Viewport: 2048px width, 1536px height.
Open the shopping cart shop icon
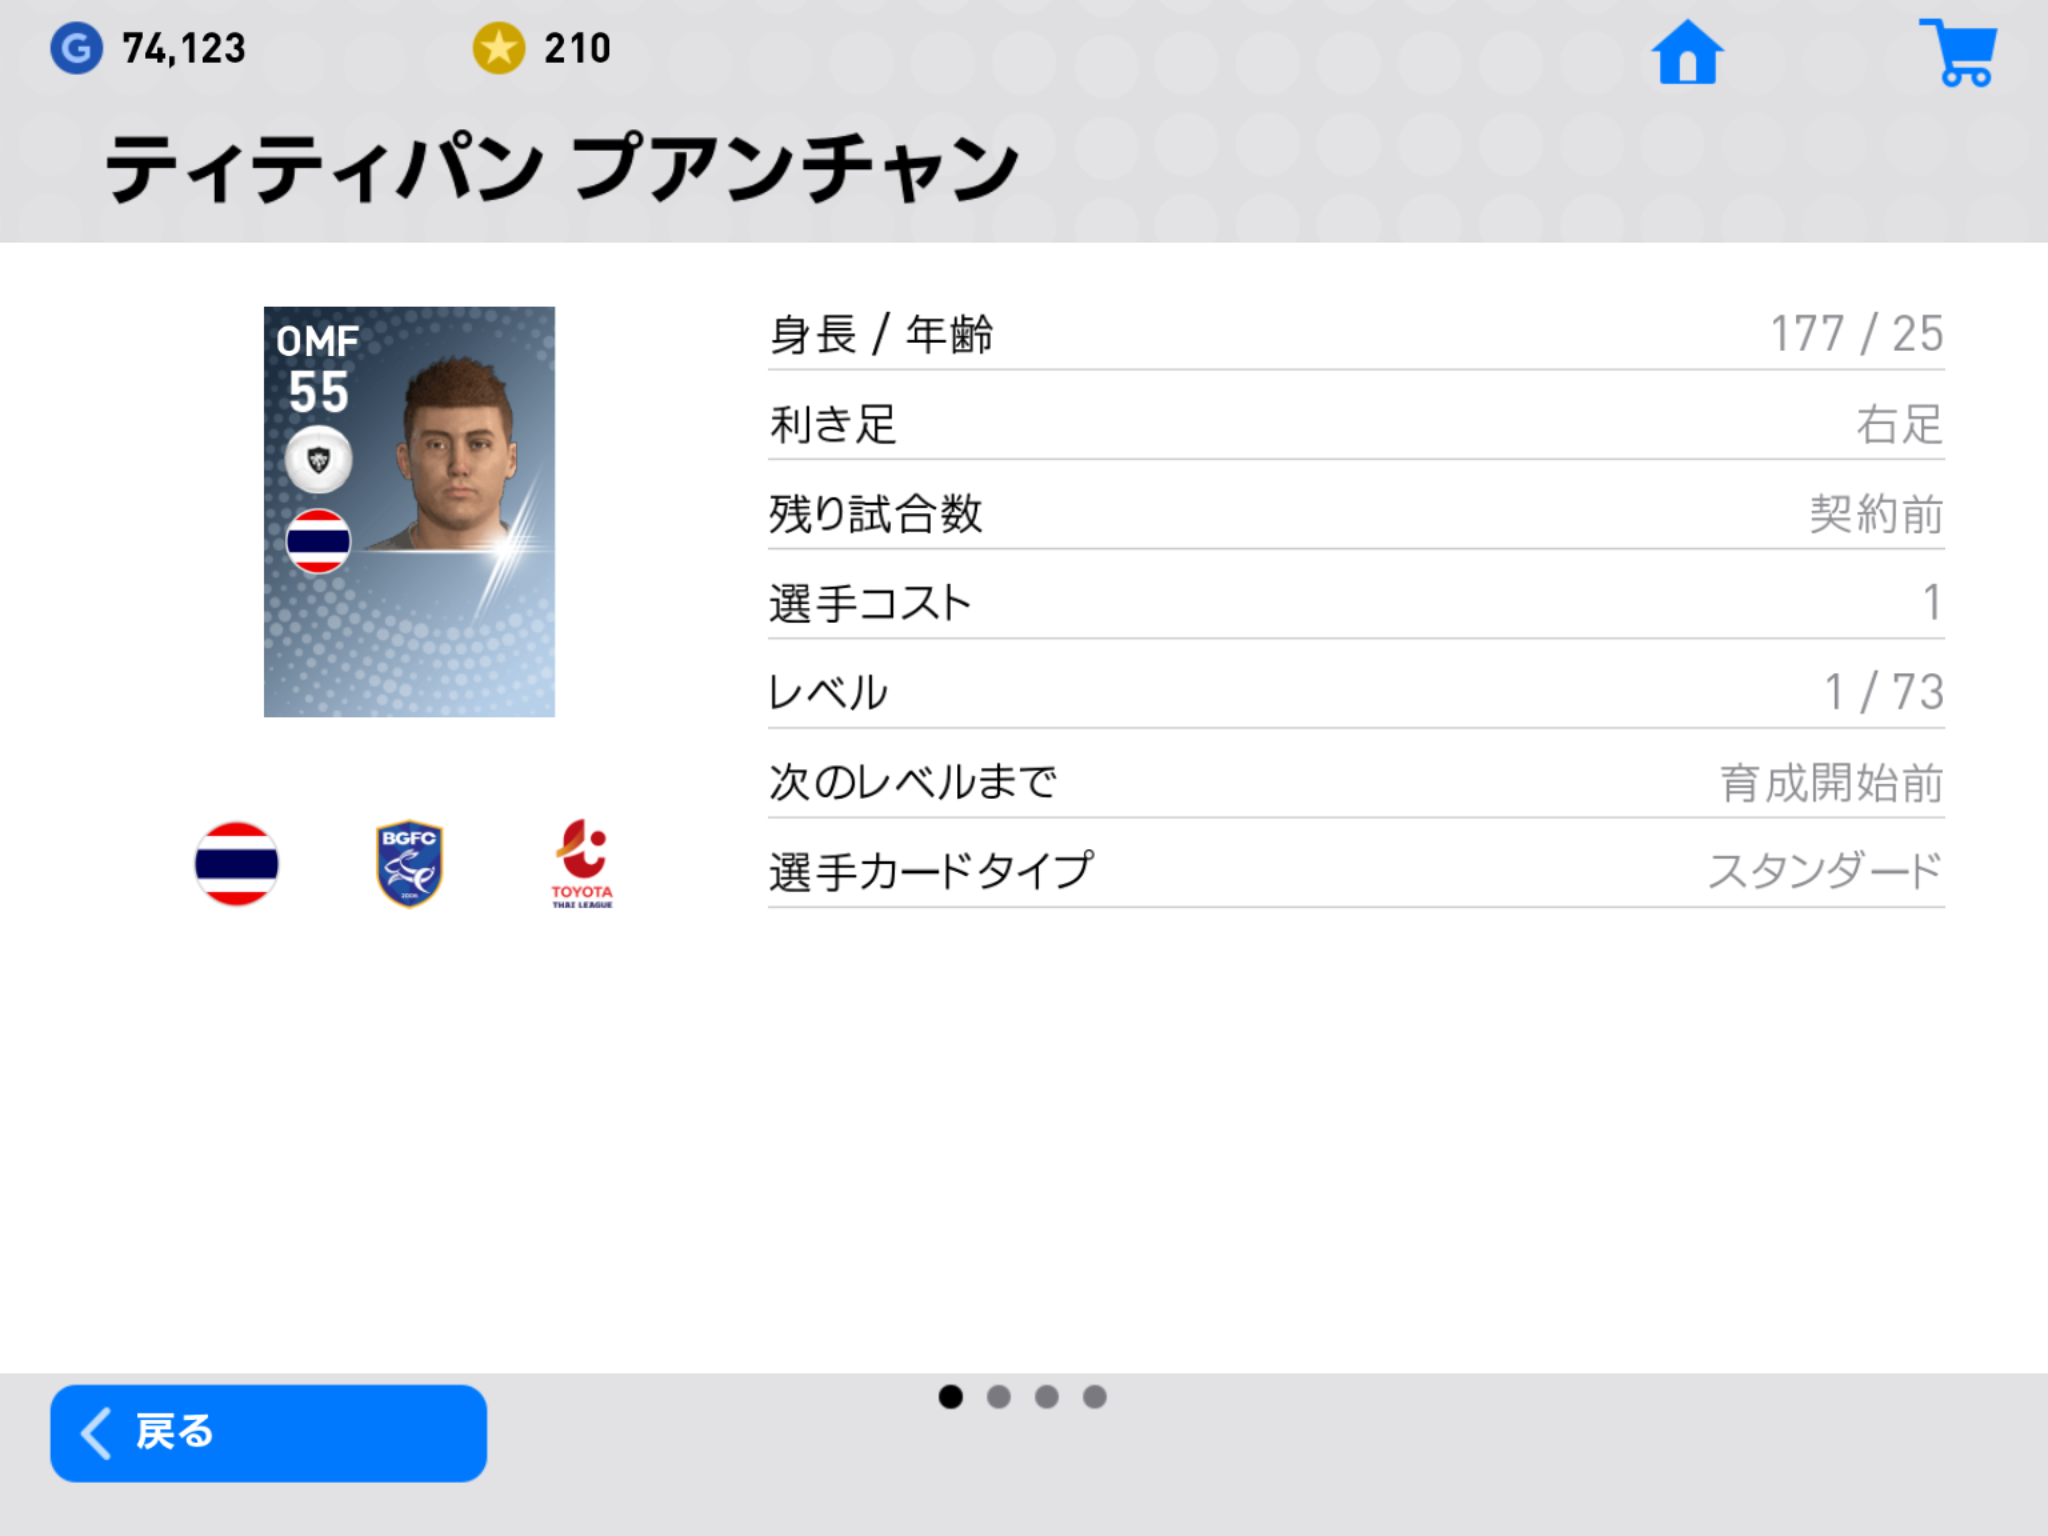point(1959,52)
